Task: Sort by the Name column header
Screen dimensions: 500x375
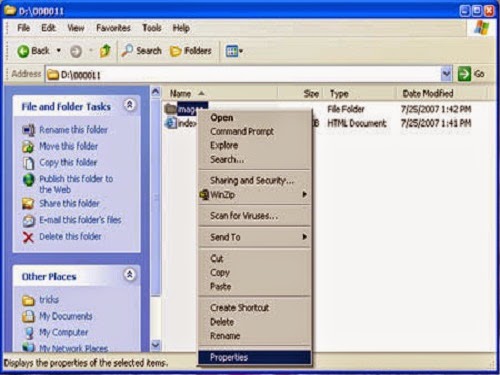Action: point(220,94)
